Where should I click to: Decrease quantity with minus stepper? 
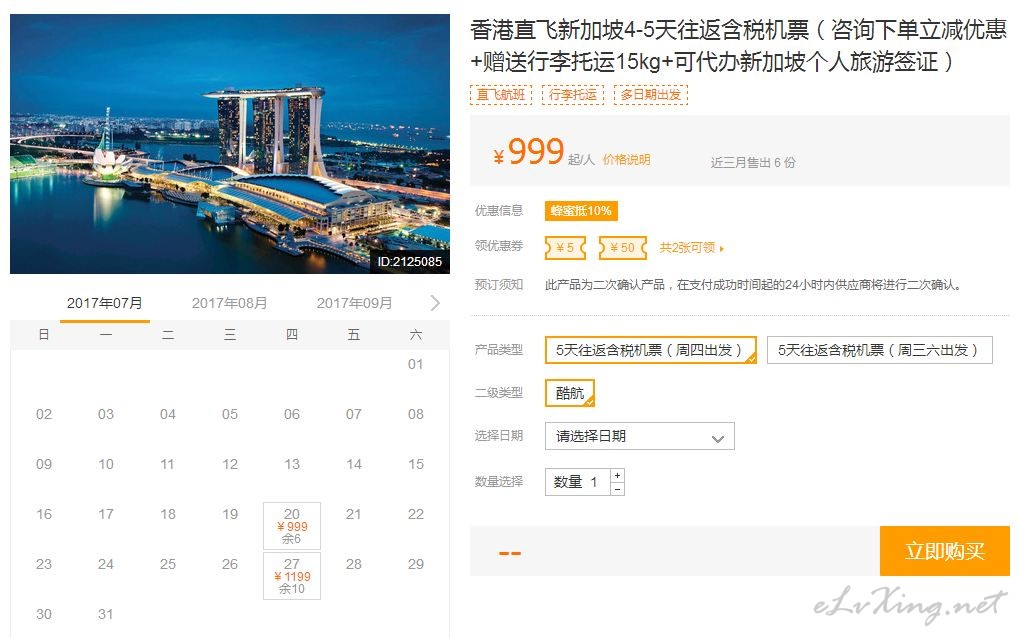(x=617, y=489)
